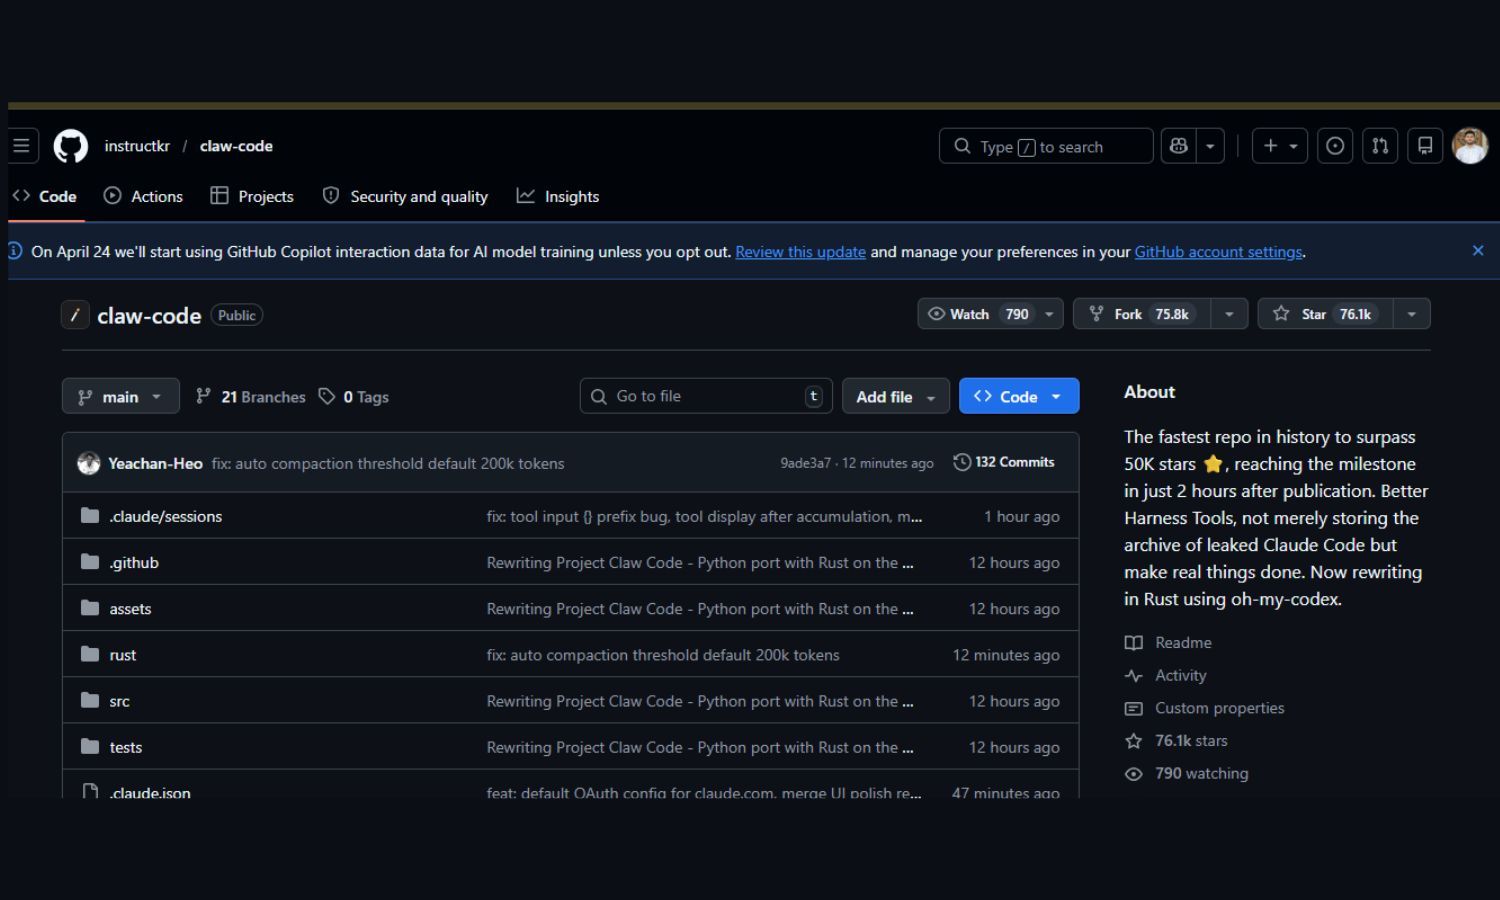This screenshot has height=900, width=1500.
Task: Dismiss the Copilot data notice banner
Action: 1478,251
